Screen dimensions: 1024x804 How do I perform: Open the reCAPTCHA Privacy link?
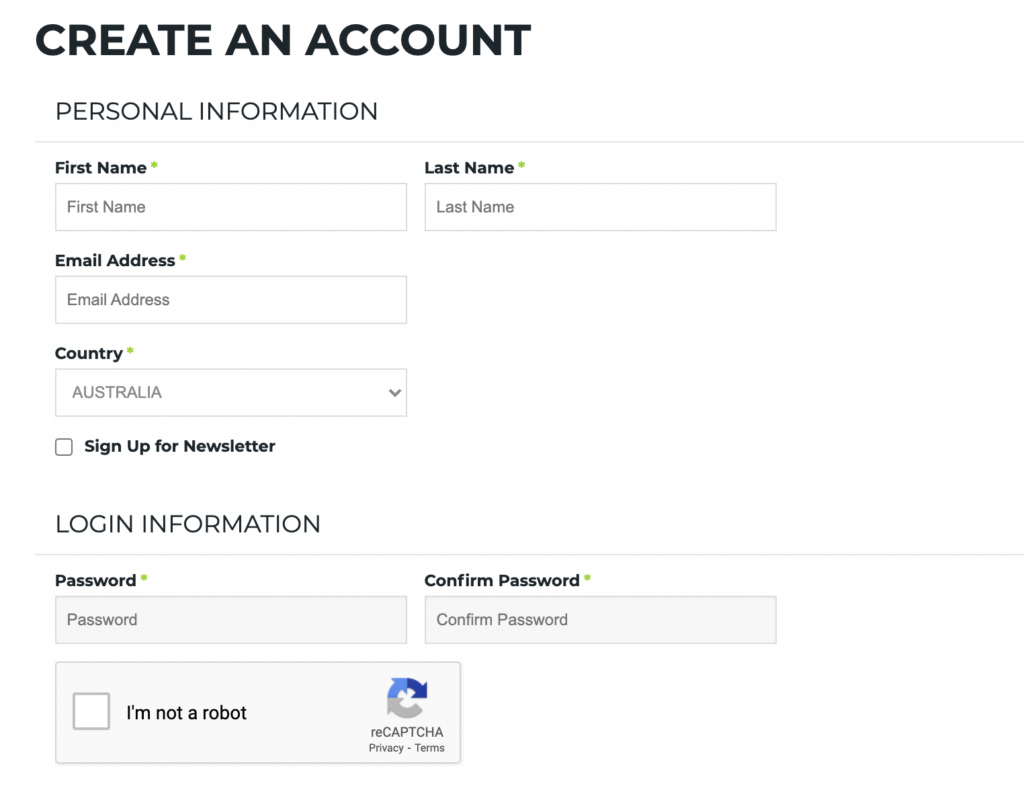(386, 748)
